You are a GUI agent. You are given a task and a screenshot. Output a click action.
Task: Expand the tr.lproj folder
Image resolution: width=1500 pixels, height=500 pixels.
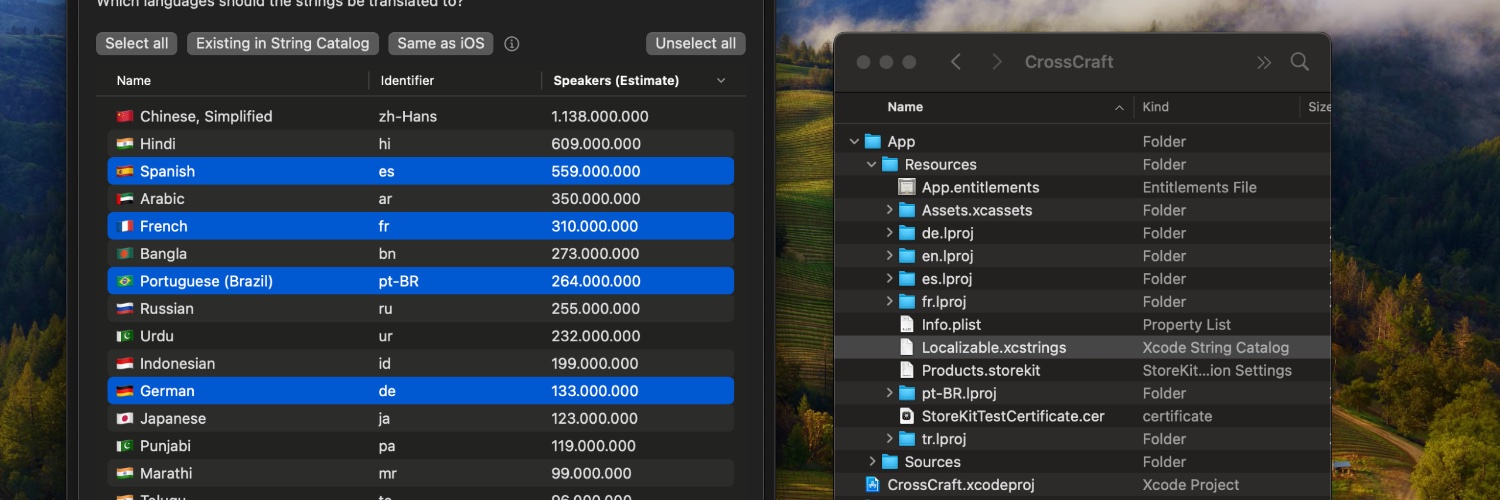[x=889, y=439]
